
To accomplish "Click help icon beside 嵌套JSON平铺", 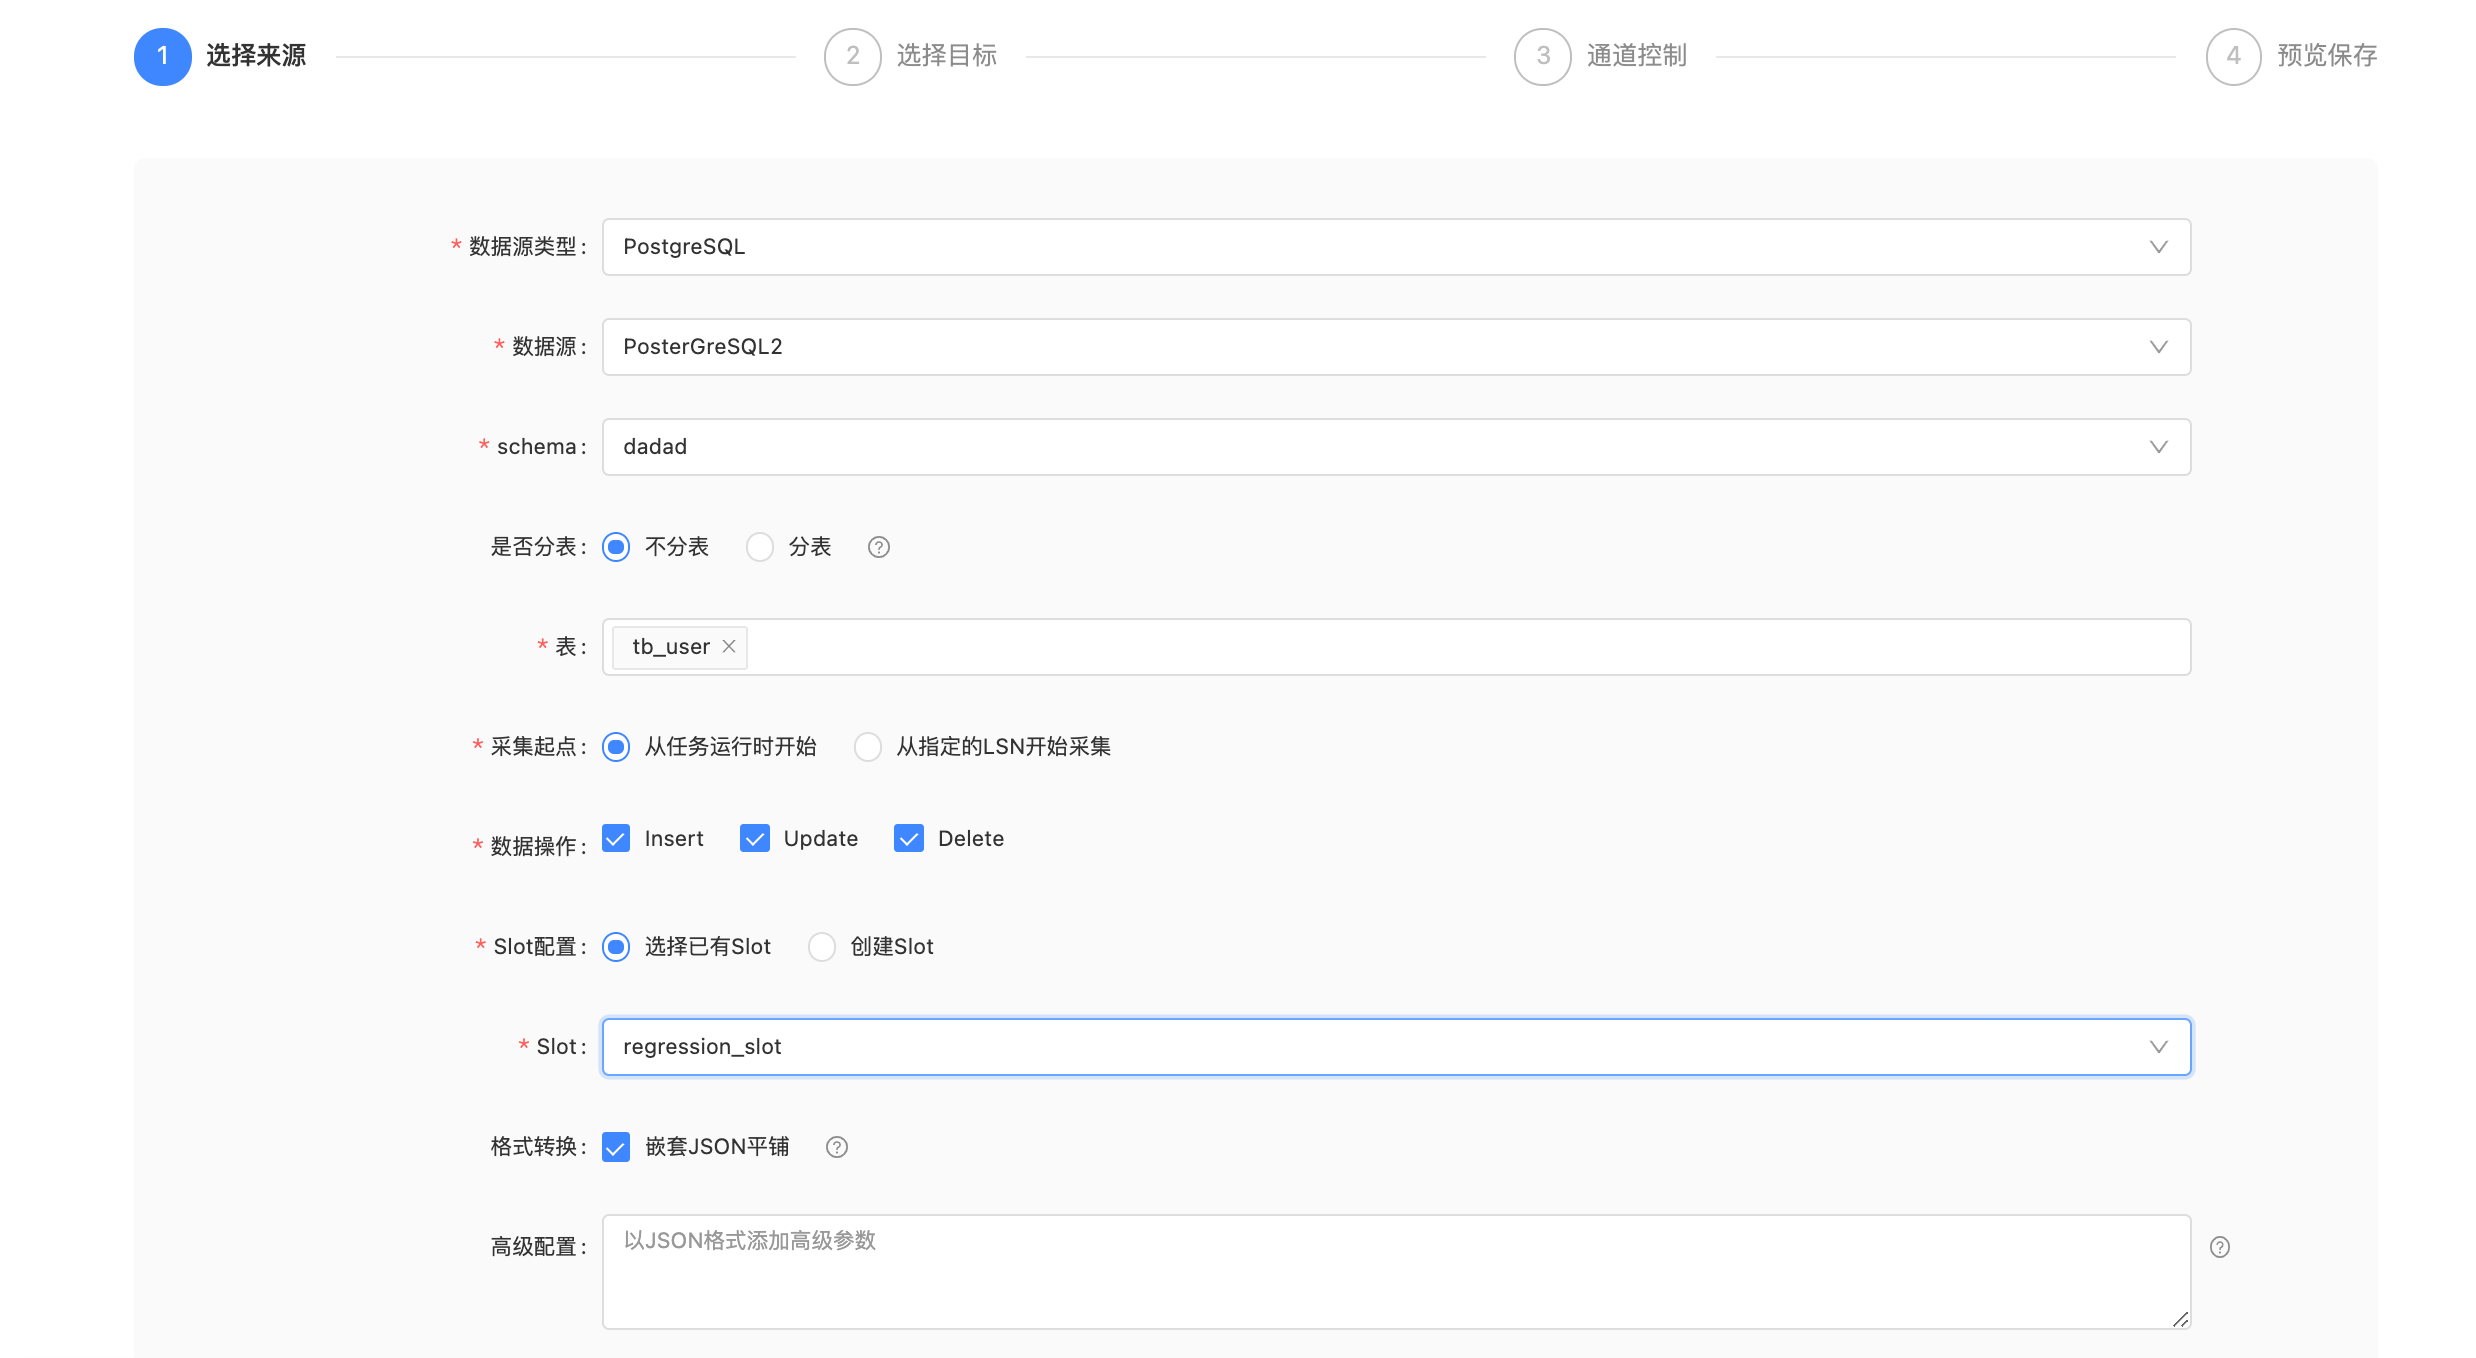I will click(x=836, y=1147).
